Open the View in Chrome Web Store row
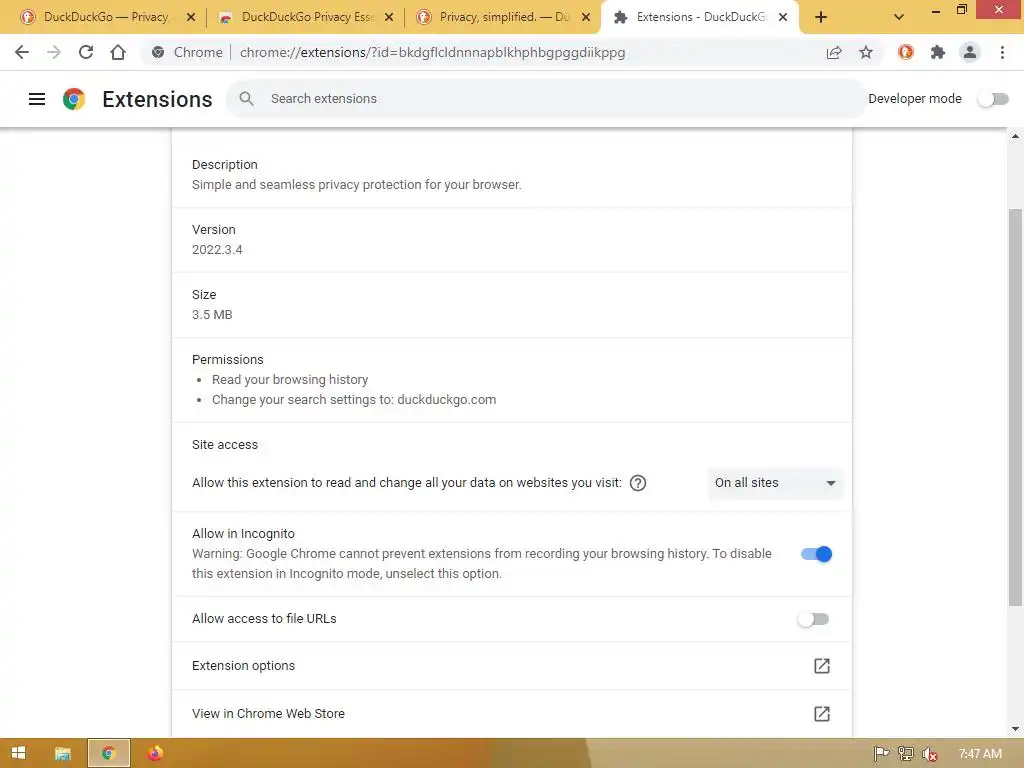This screenshot has width=1024, height=768. pyautogui.click(x=512, y=714)
